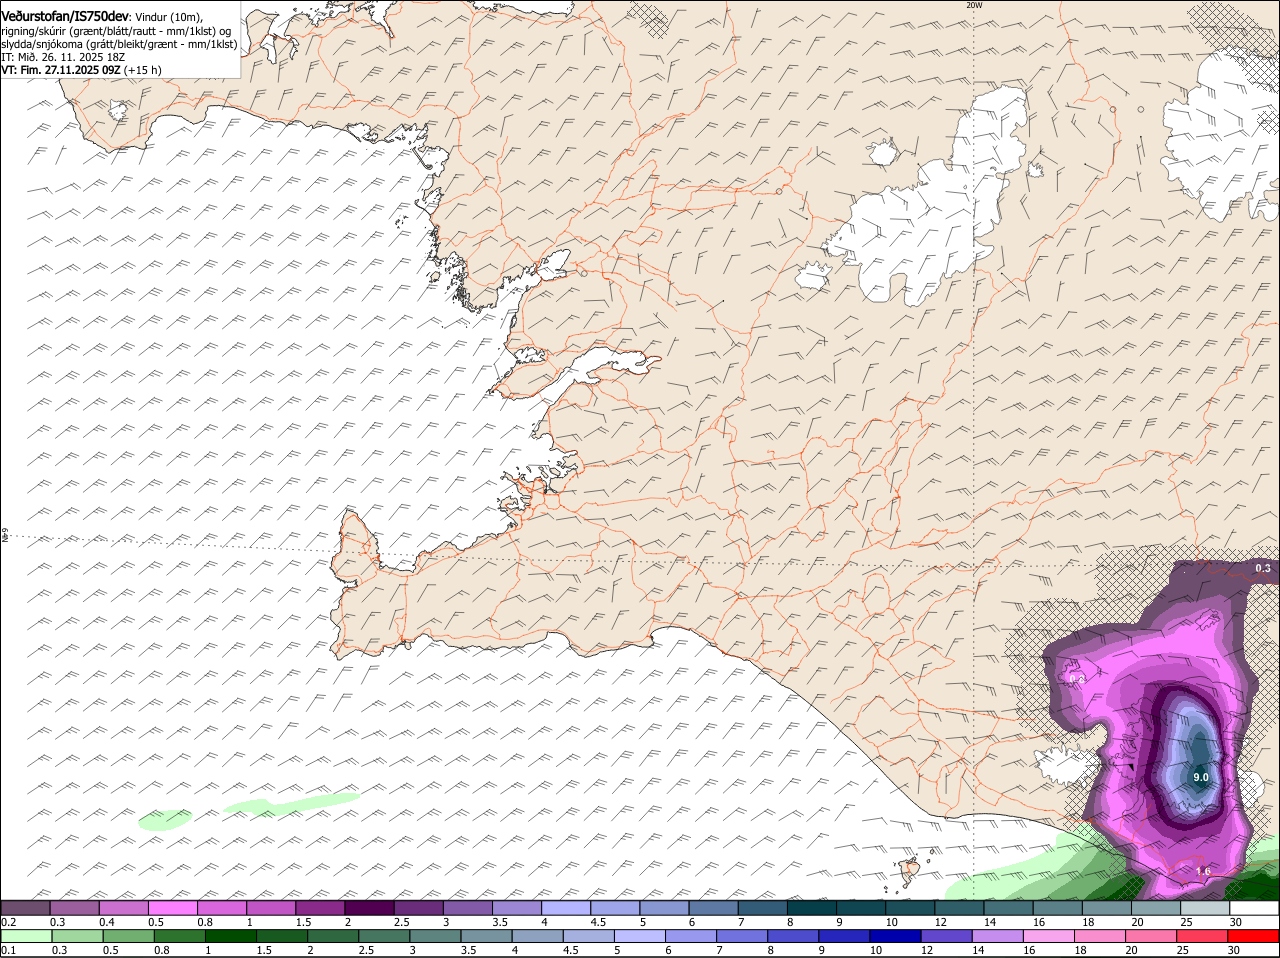The width and height of the screenshot is (1280, 958).
Task: Click the 1.6 precipitation value label
Action: [x=1203, y=872]
